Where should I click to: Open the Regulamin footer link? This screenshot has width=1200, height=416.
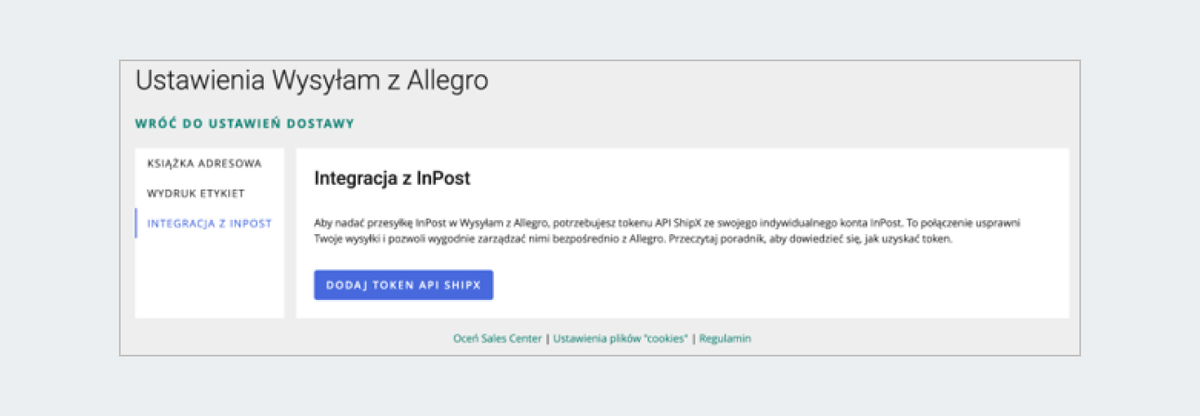725,339
